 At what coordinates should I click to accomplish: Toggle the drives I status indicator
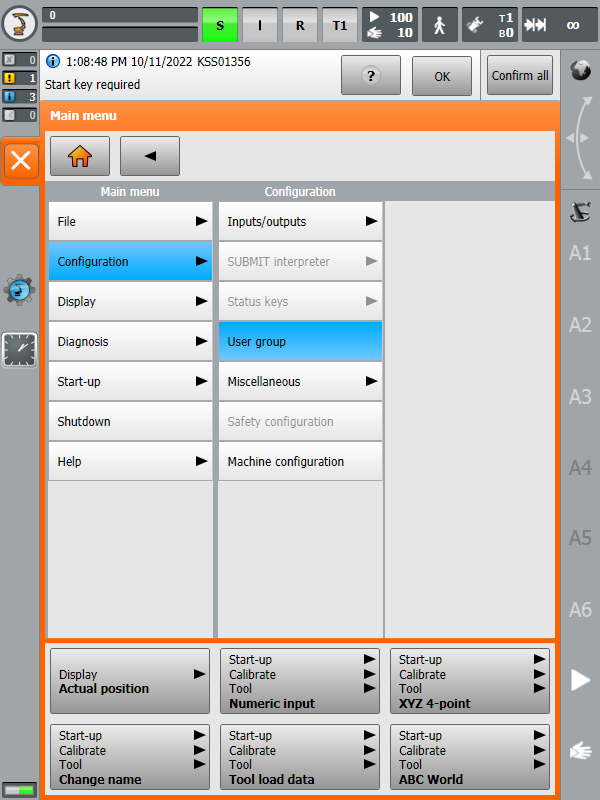260,24
